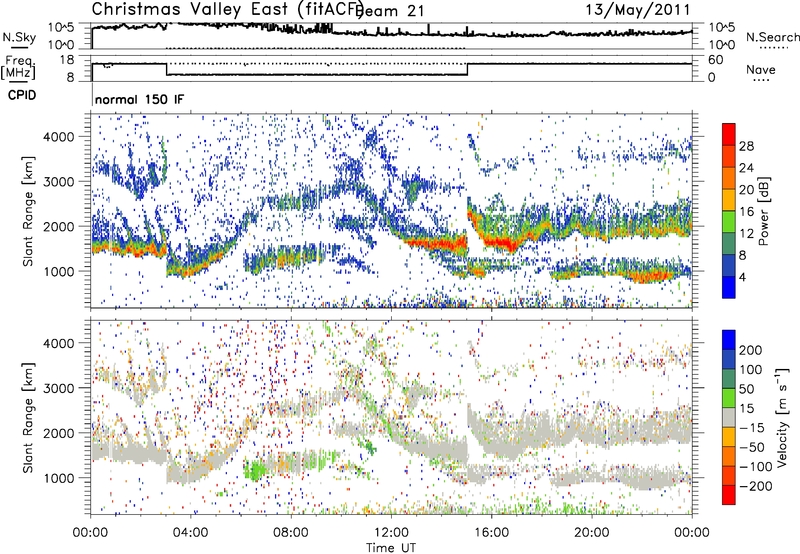The height and width of the screenshot is (554, 800).
Task: Pick the gray -15 to 15 velocity segment
Action: coord(729,418)
